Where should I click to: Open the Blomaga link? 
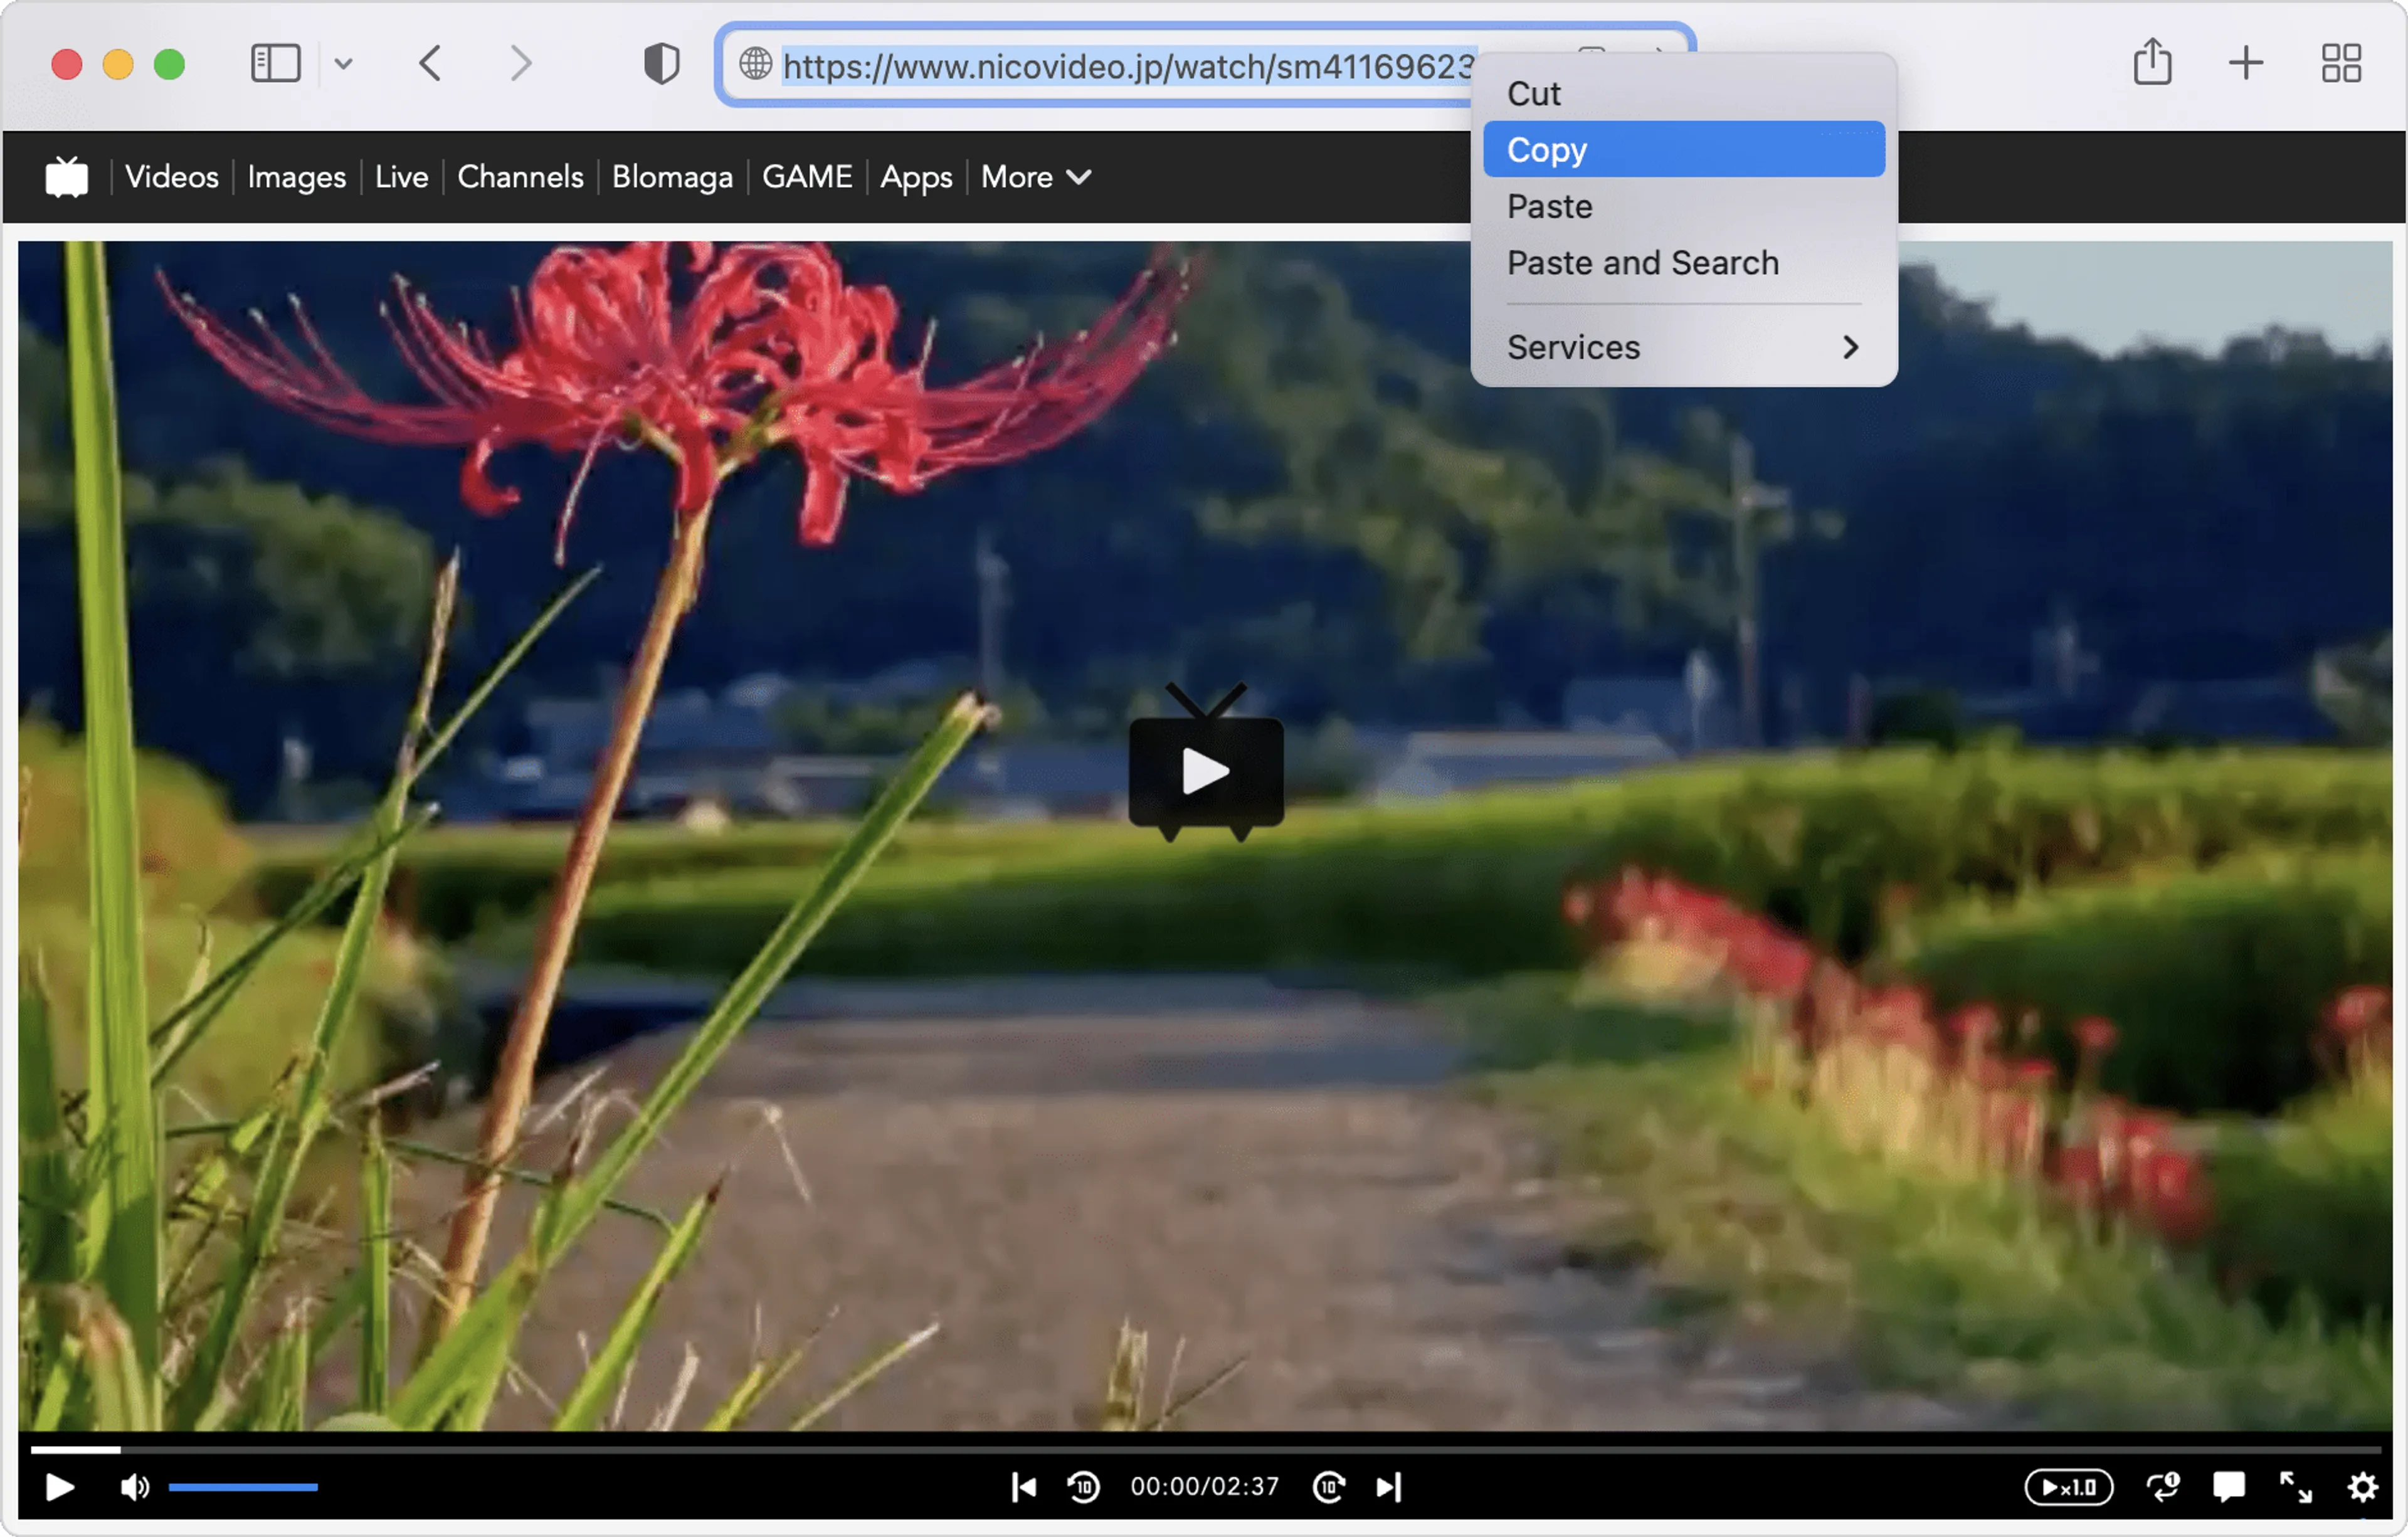(672, 177)
